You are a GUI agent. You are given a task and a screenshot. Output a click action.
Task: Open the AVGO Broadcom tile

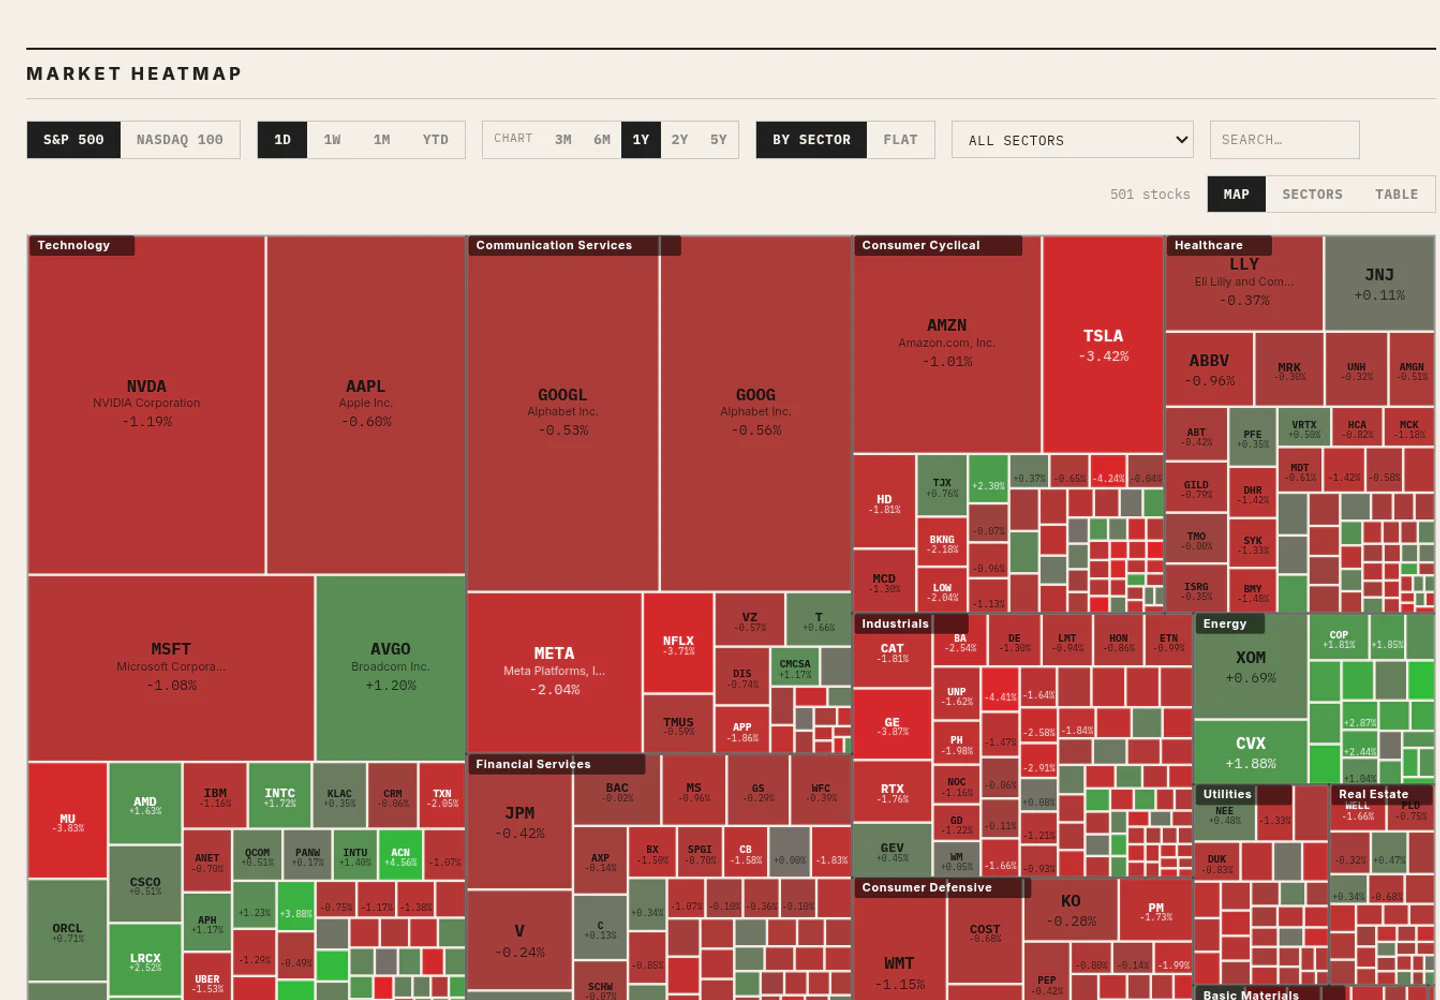(x=391, y=668)
